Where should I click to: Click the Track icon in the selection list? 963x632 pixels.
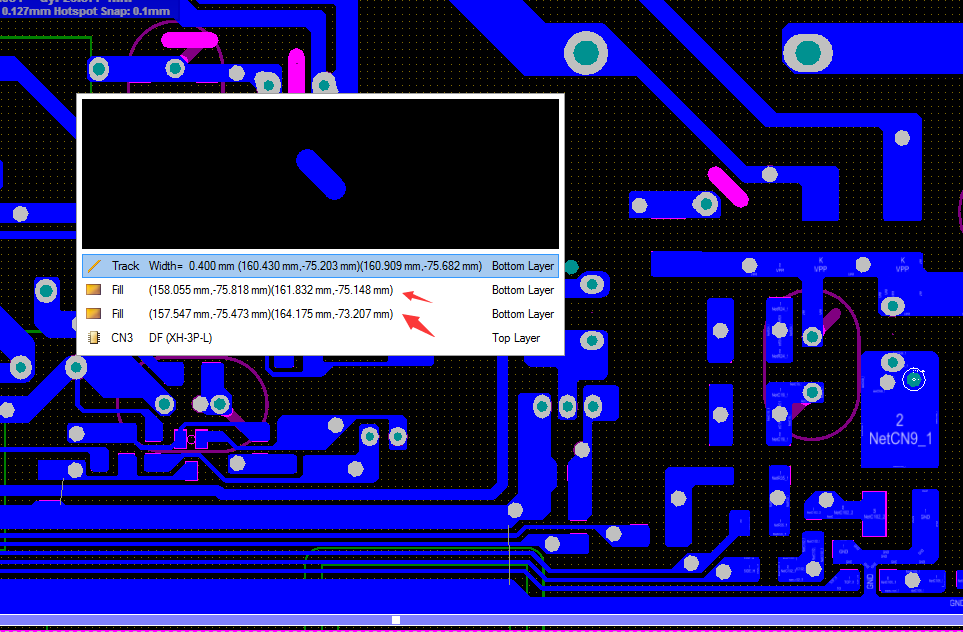coord(94,266)
